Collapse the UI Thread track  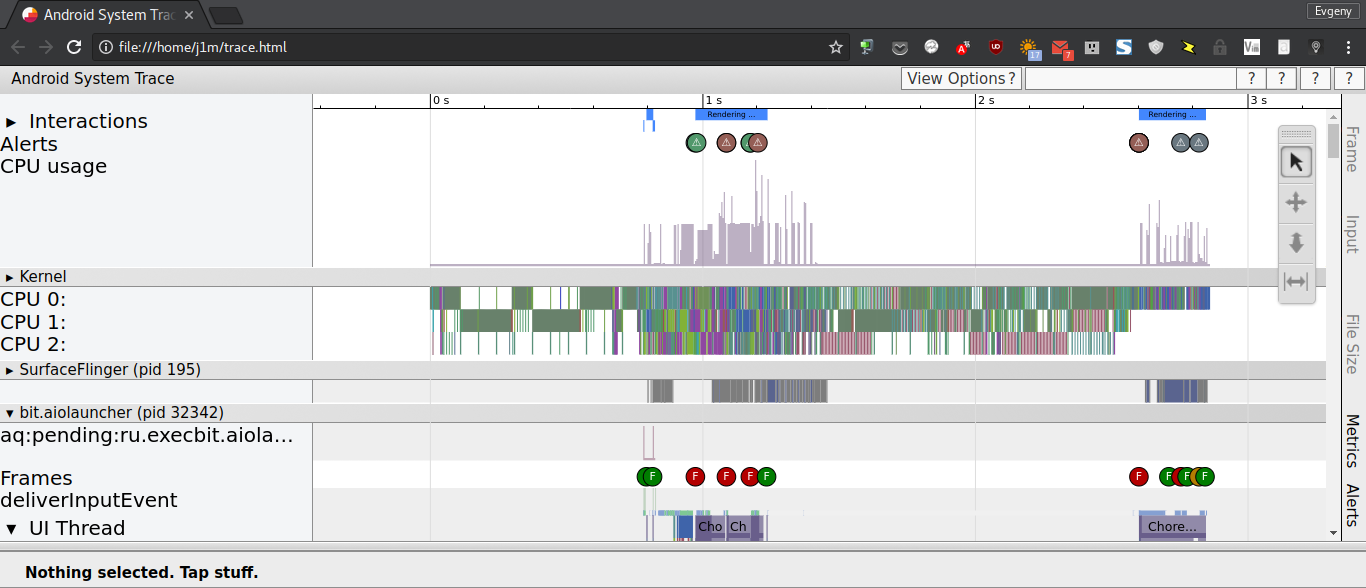click(12, 529)
